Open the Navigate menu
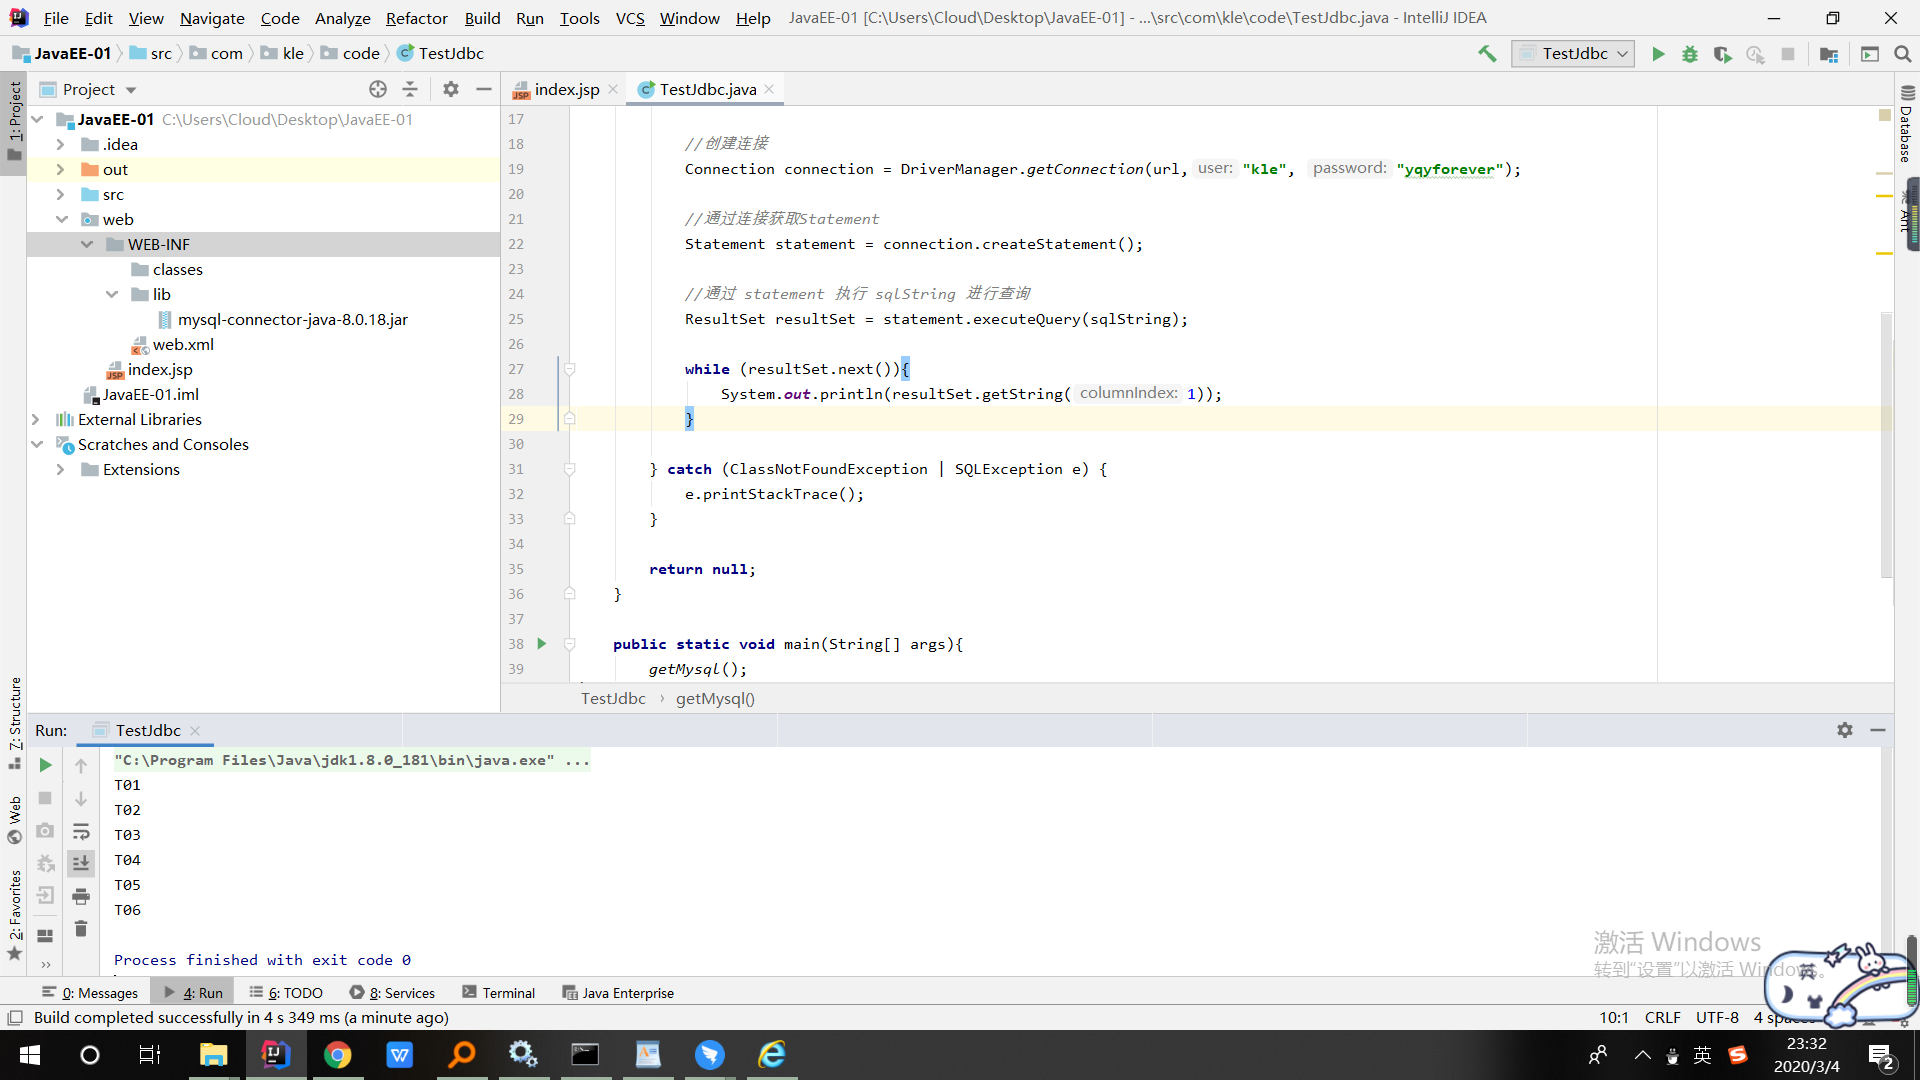 (212, 18)
